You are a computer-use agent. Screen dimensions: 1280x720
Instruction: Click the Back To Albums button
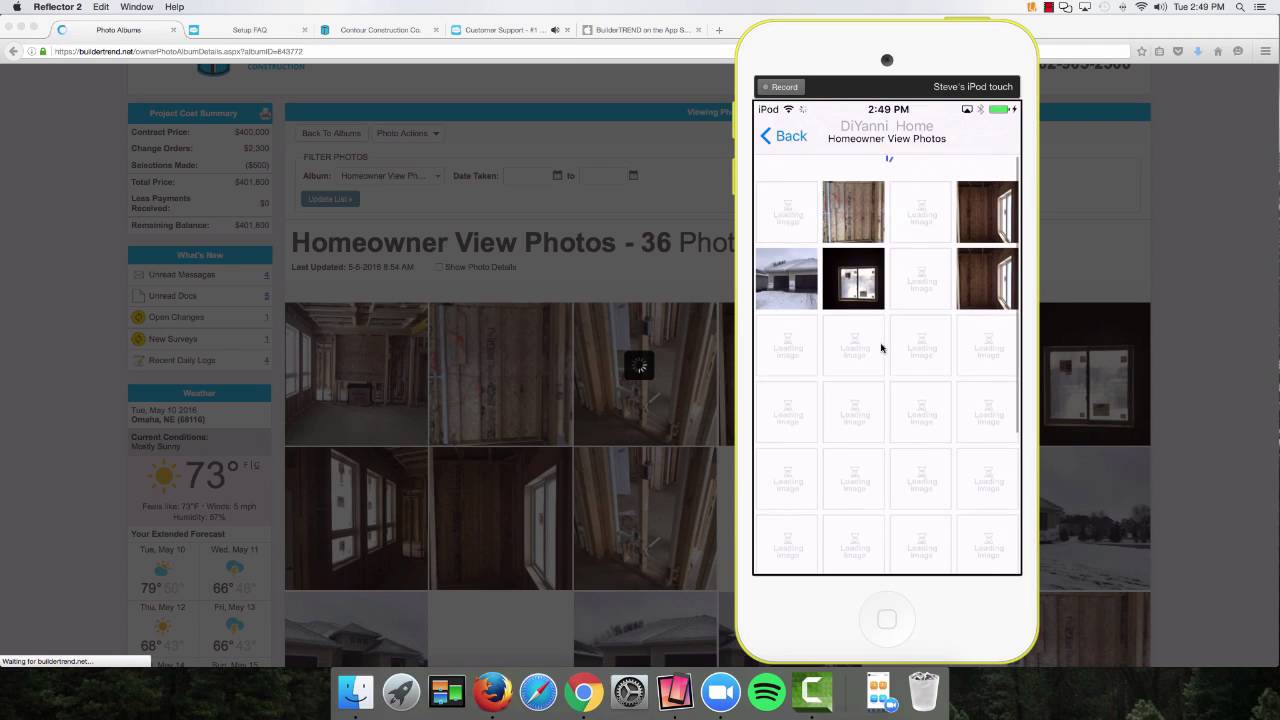332,133
